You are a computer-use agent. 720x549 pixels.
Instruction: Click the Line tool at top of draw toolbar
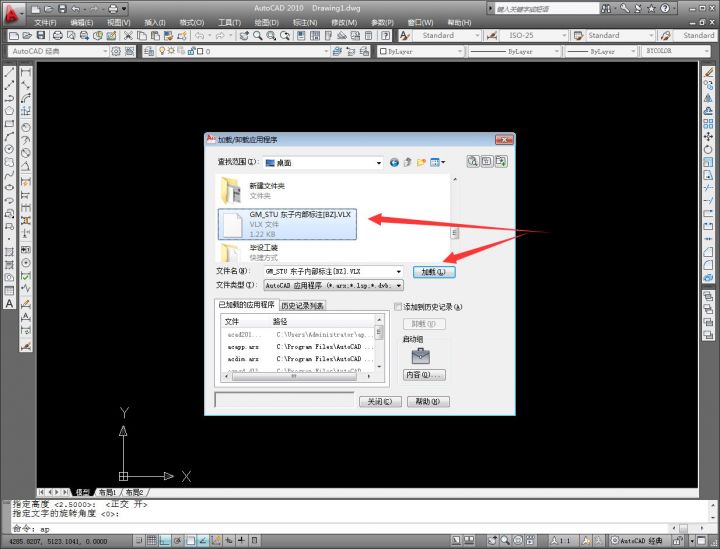pos(9,74)
